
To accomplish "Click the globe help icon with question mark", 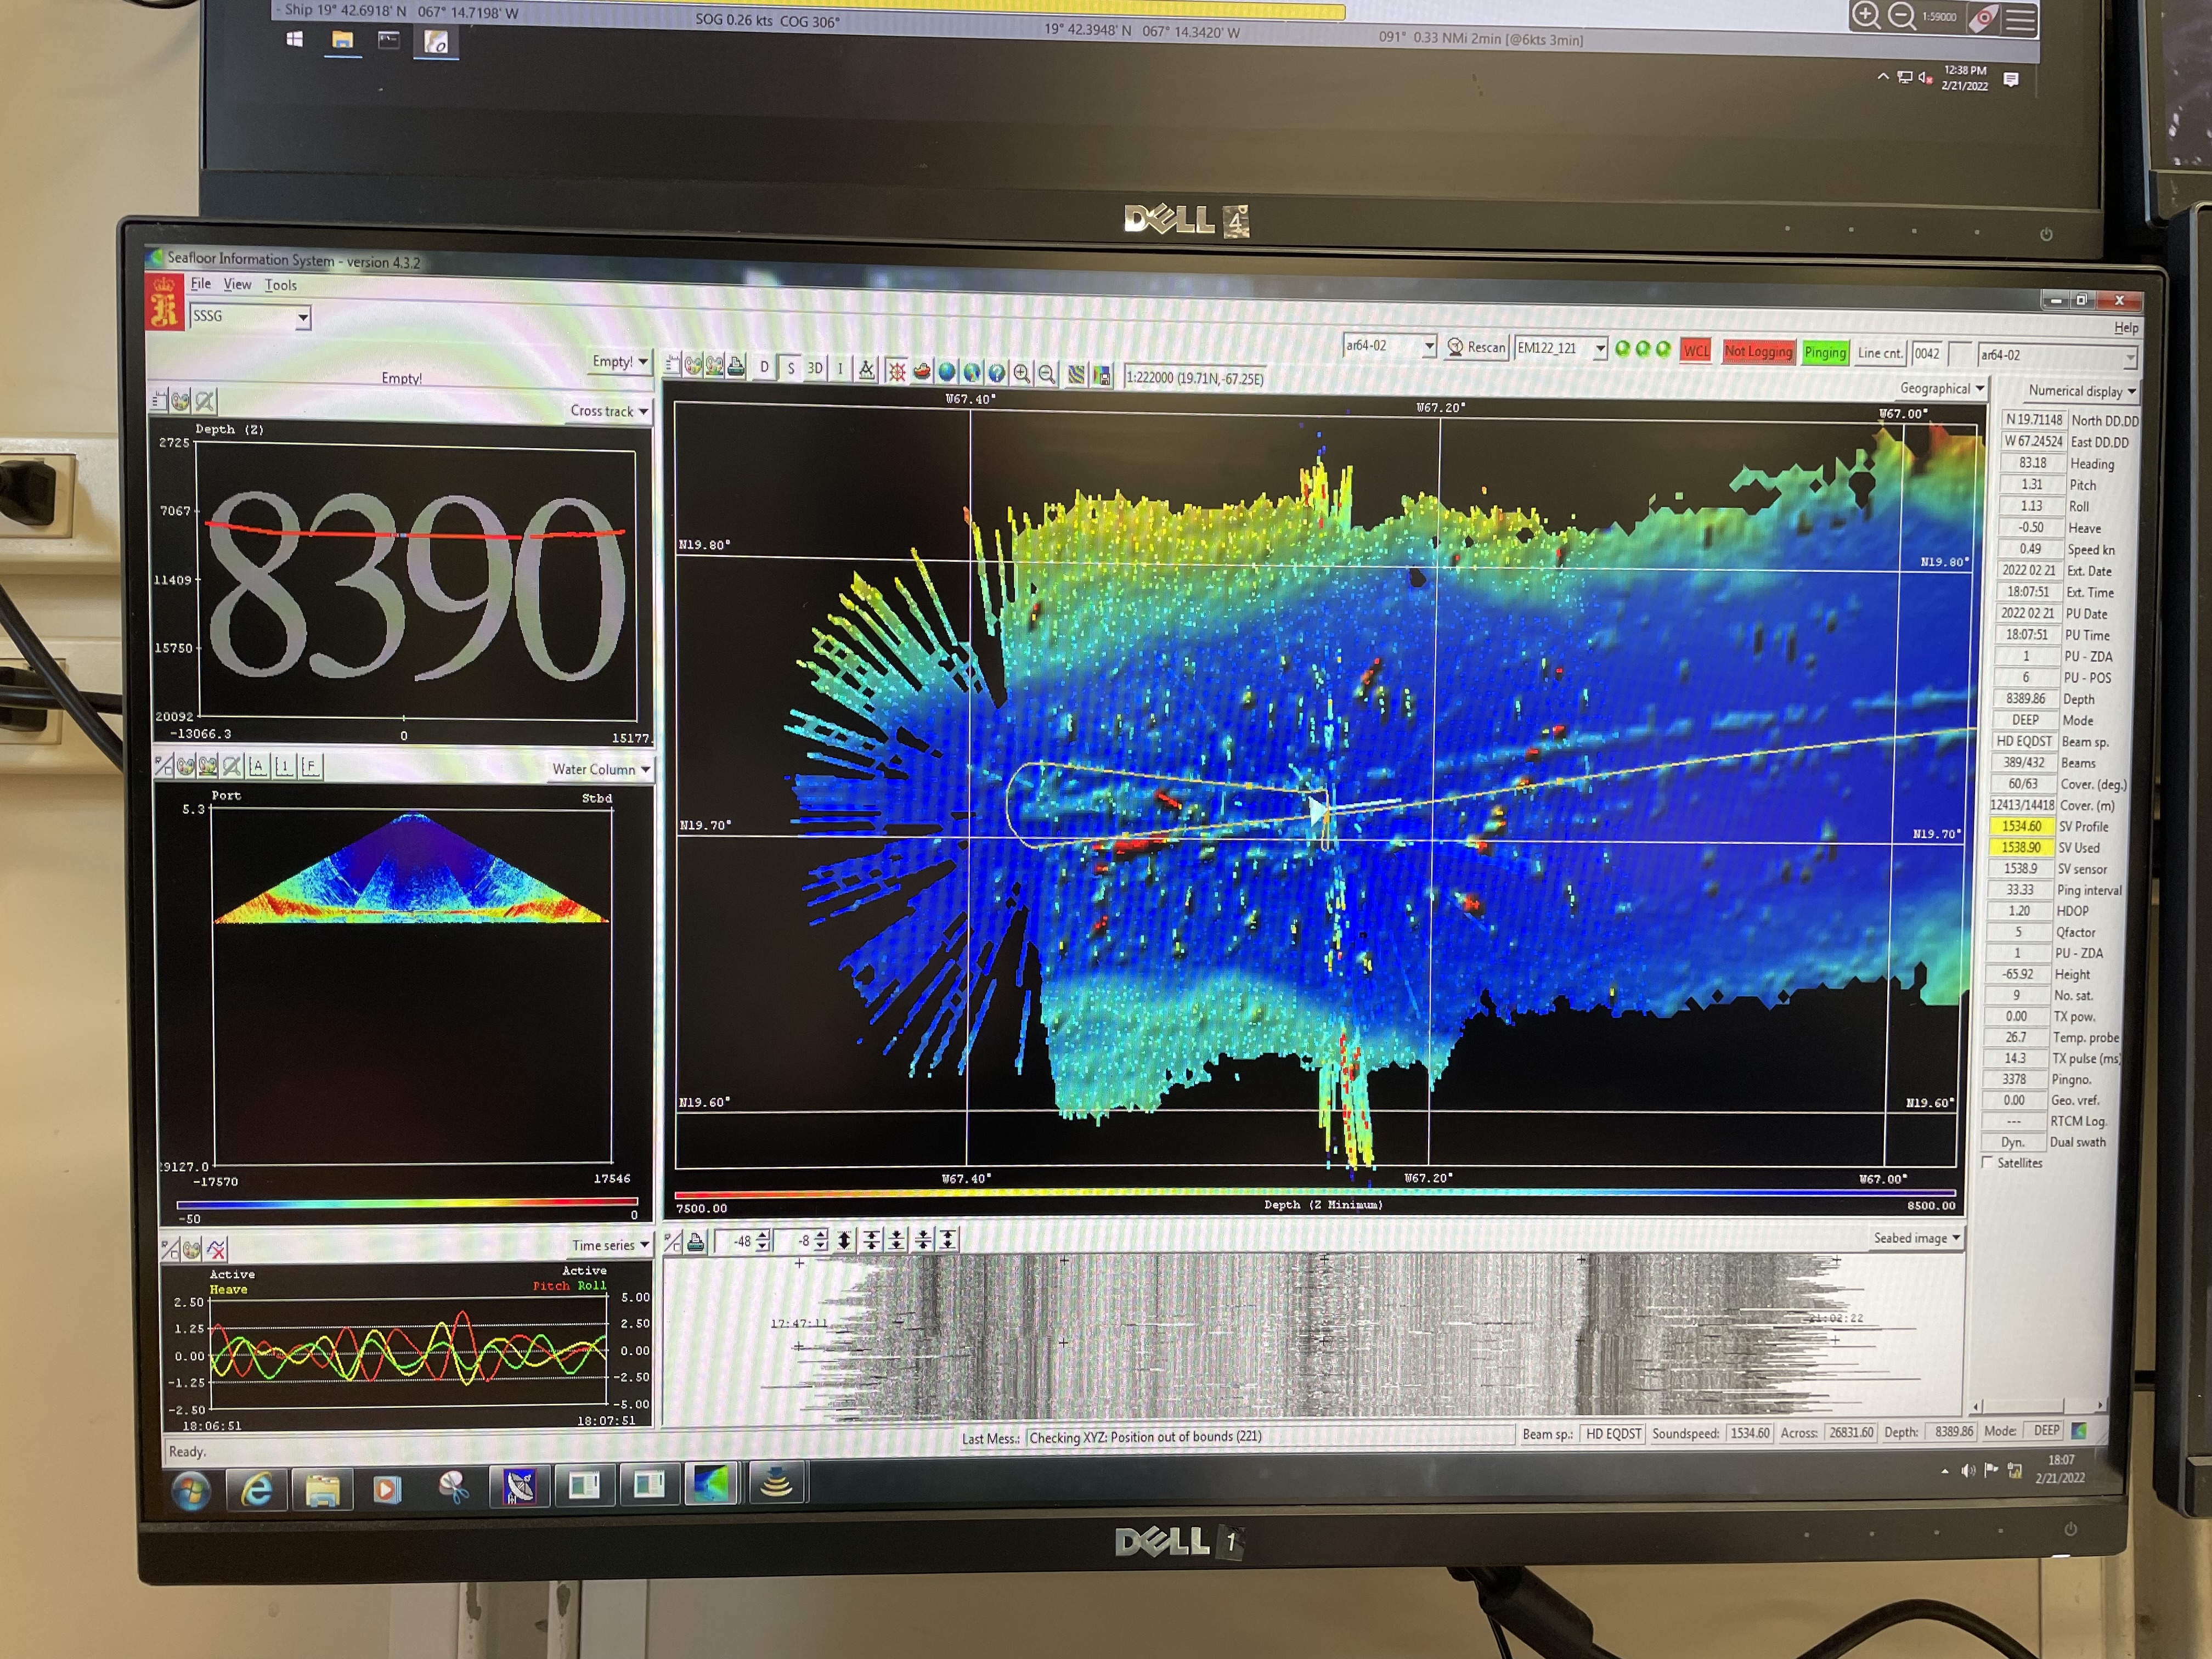I will pyautogui.click(x=997, y=373).
